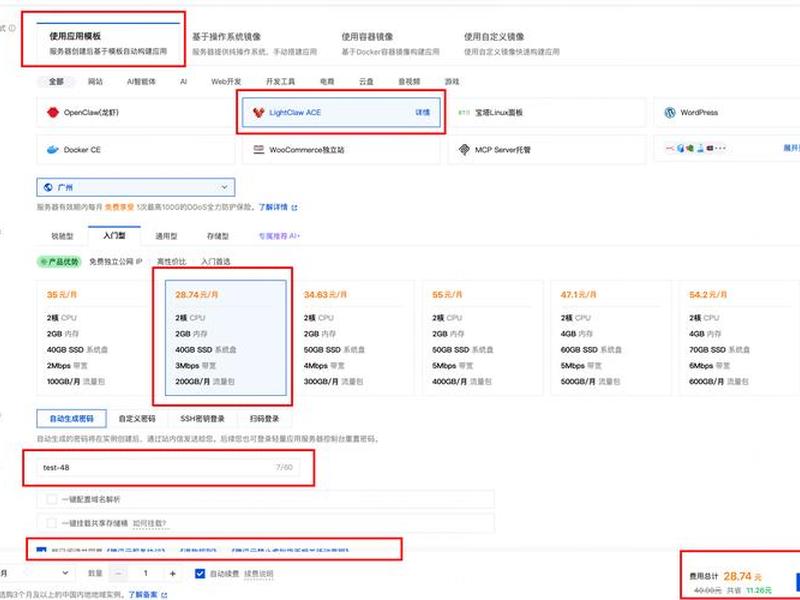Click the external-link icon after 了解详情
Viewport: 800px width, 600px height.
point(294,208)
